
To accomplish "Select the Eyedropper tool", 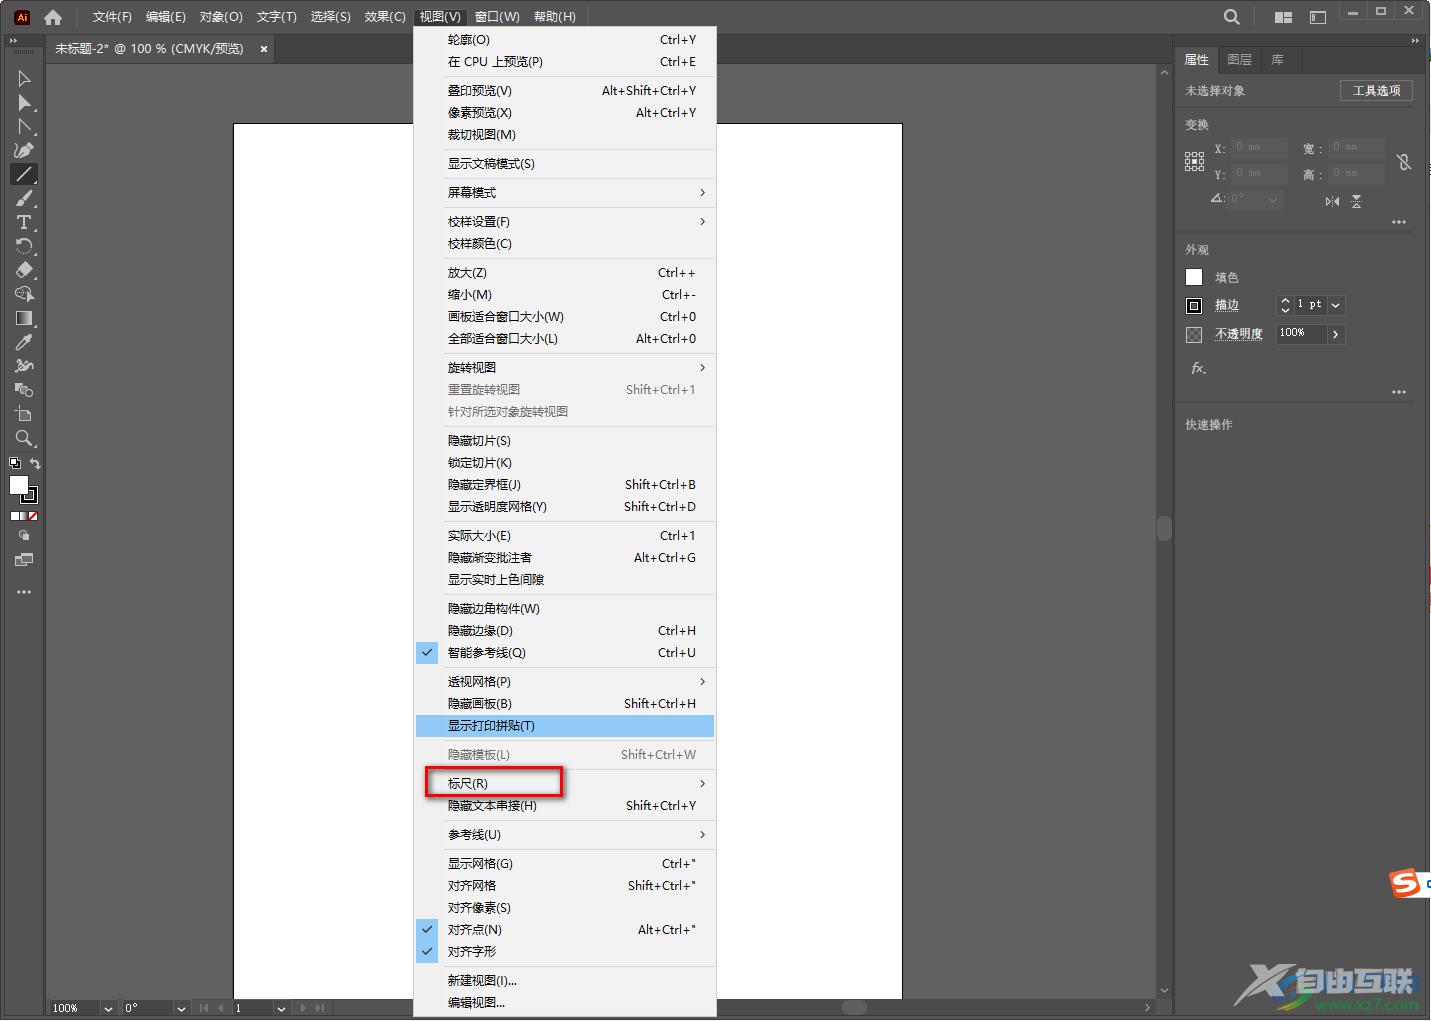I will click(24, 342).
